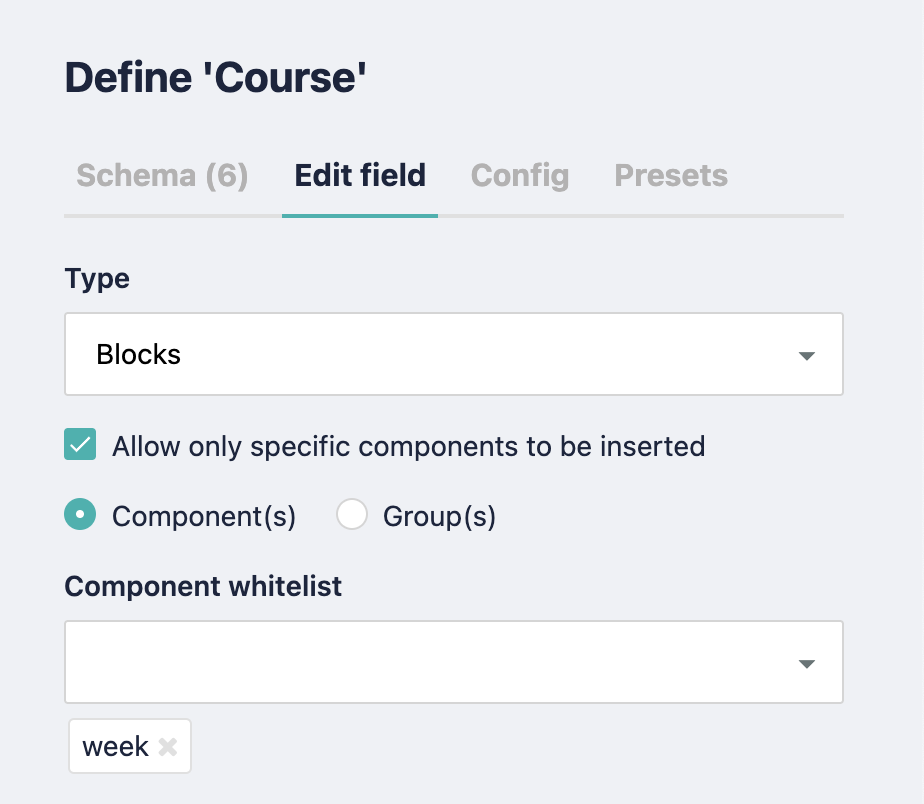The height and width of the screenshot is (804, 924).
Task: Disable 'Allow only specific components to be inserted'
Action: [x=79, y=445]
